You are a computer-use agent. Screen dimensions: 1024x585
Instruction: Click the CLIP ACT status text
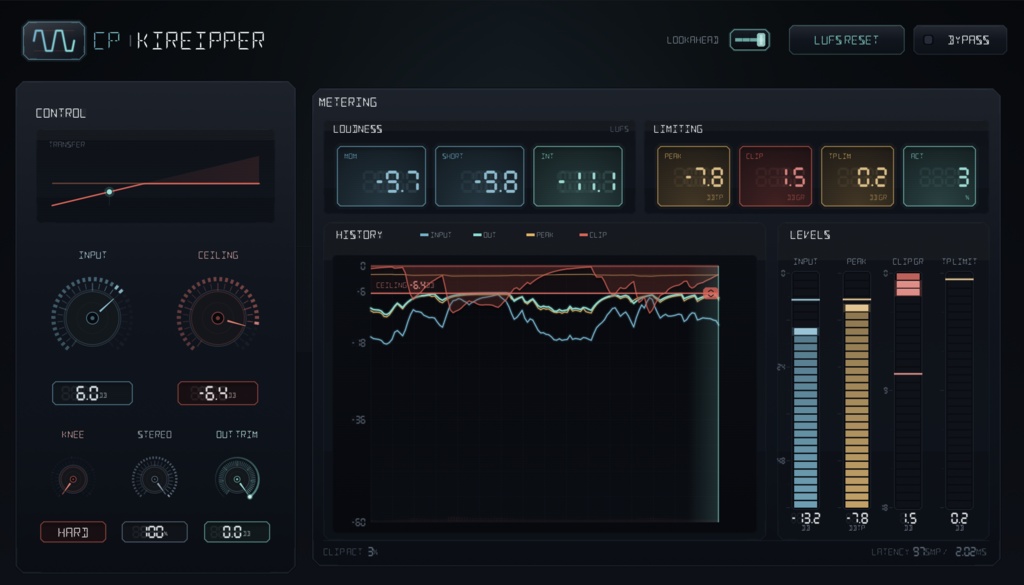click(350, 552)
